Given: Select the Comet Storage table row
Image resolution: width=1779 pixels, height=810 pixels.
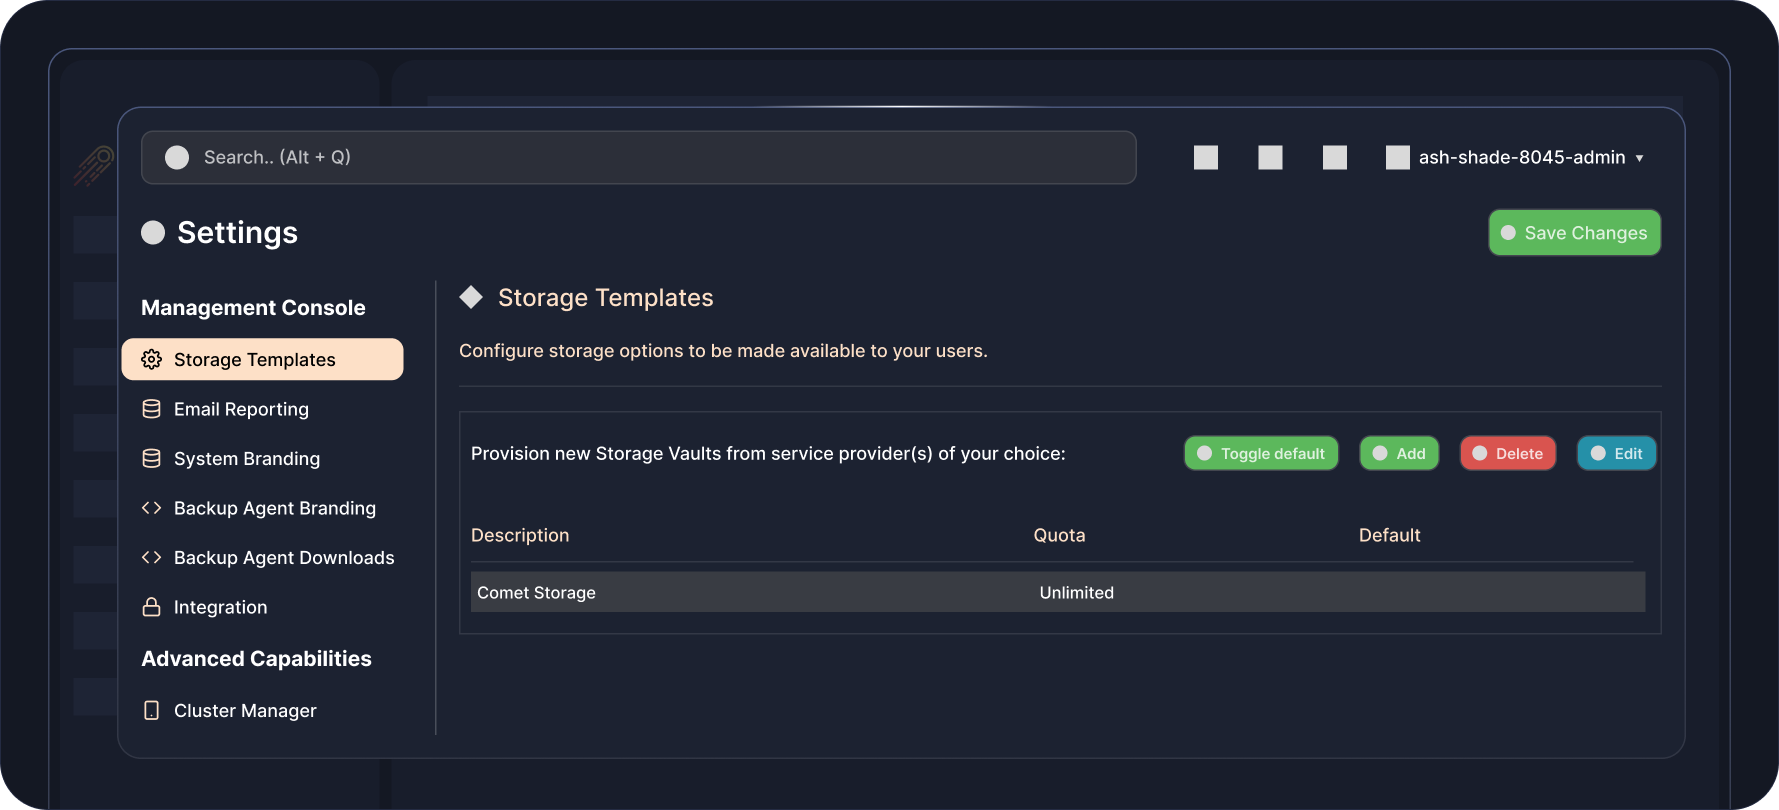Looking at the screenshot, I should tap(1057, 593).
